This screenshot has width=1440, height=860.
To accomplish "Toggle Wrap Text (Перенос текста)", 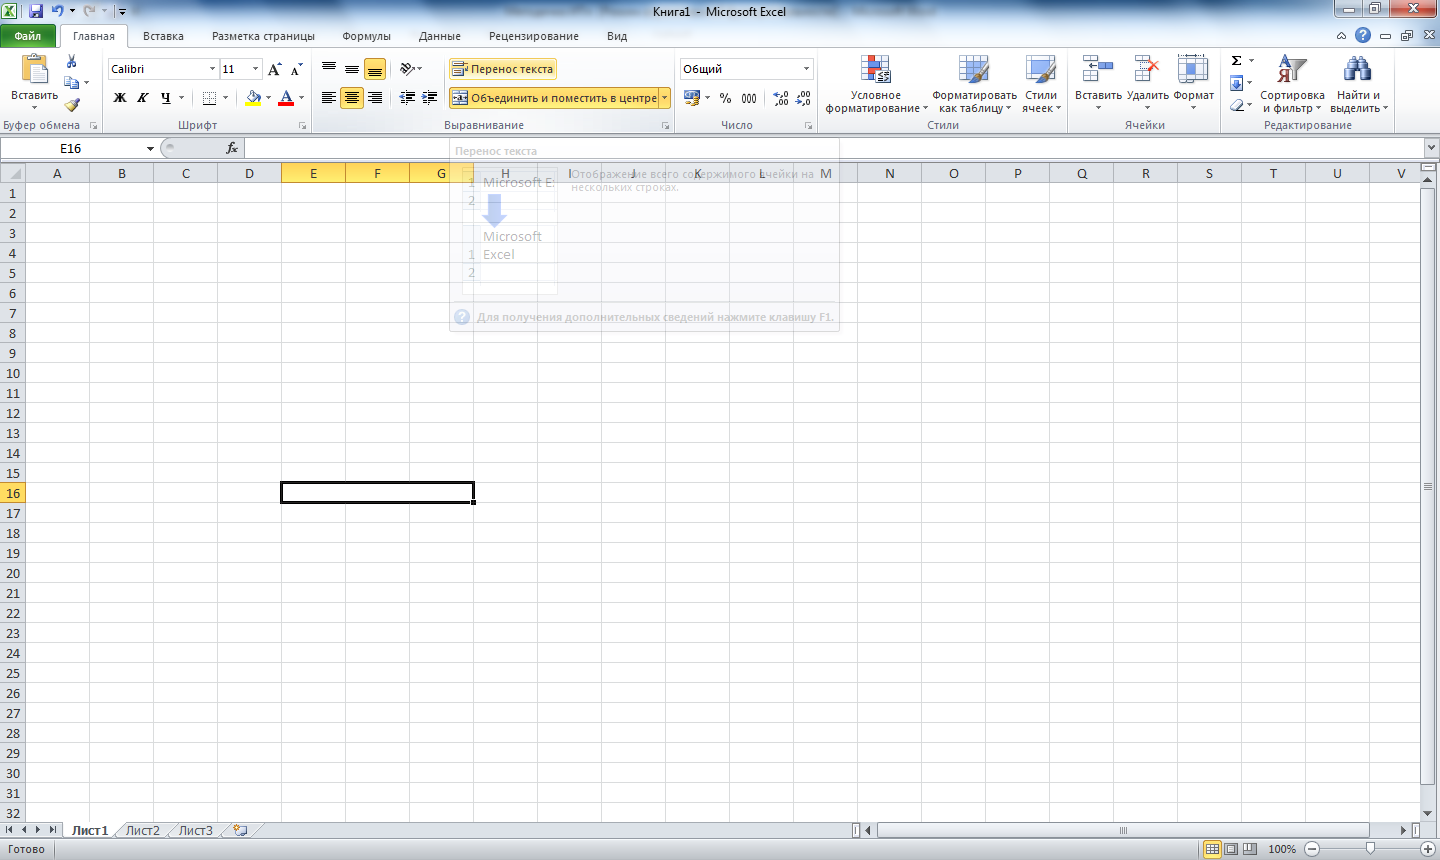I will click(503, 69).
